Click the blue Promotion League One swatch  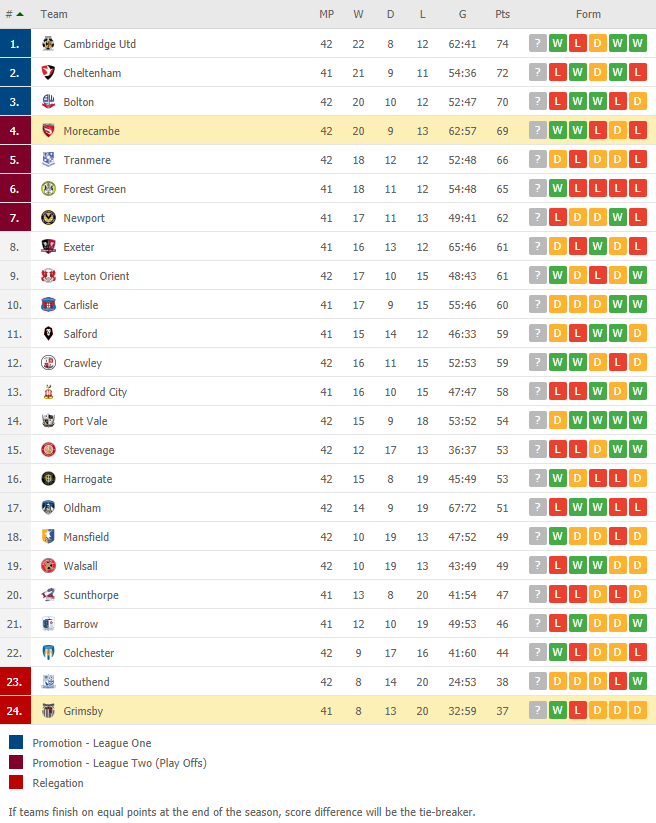click(x=16, y=742)
